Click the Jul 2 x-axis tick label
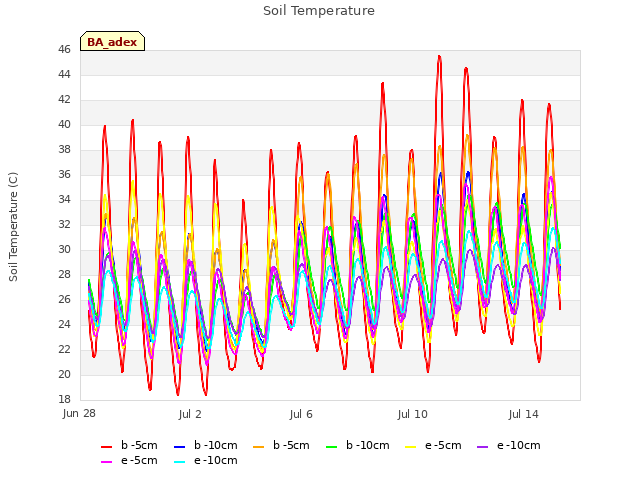 pyautogui.click(x=190, y=414)
